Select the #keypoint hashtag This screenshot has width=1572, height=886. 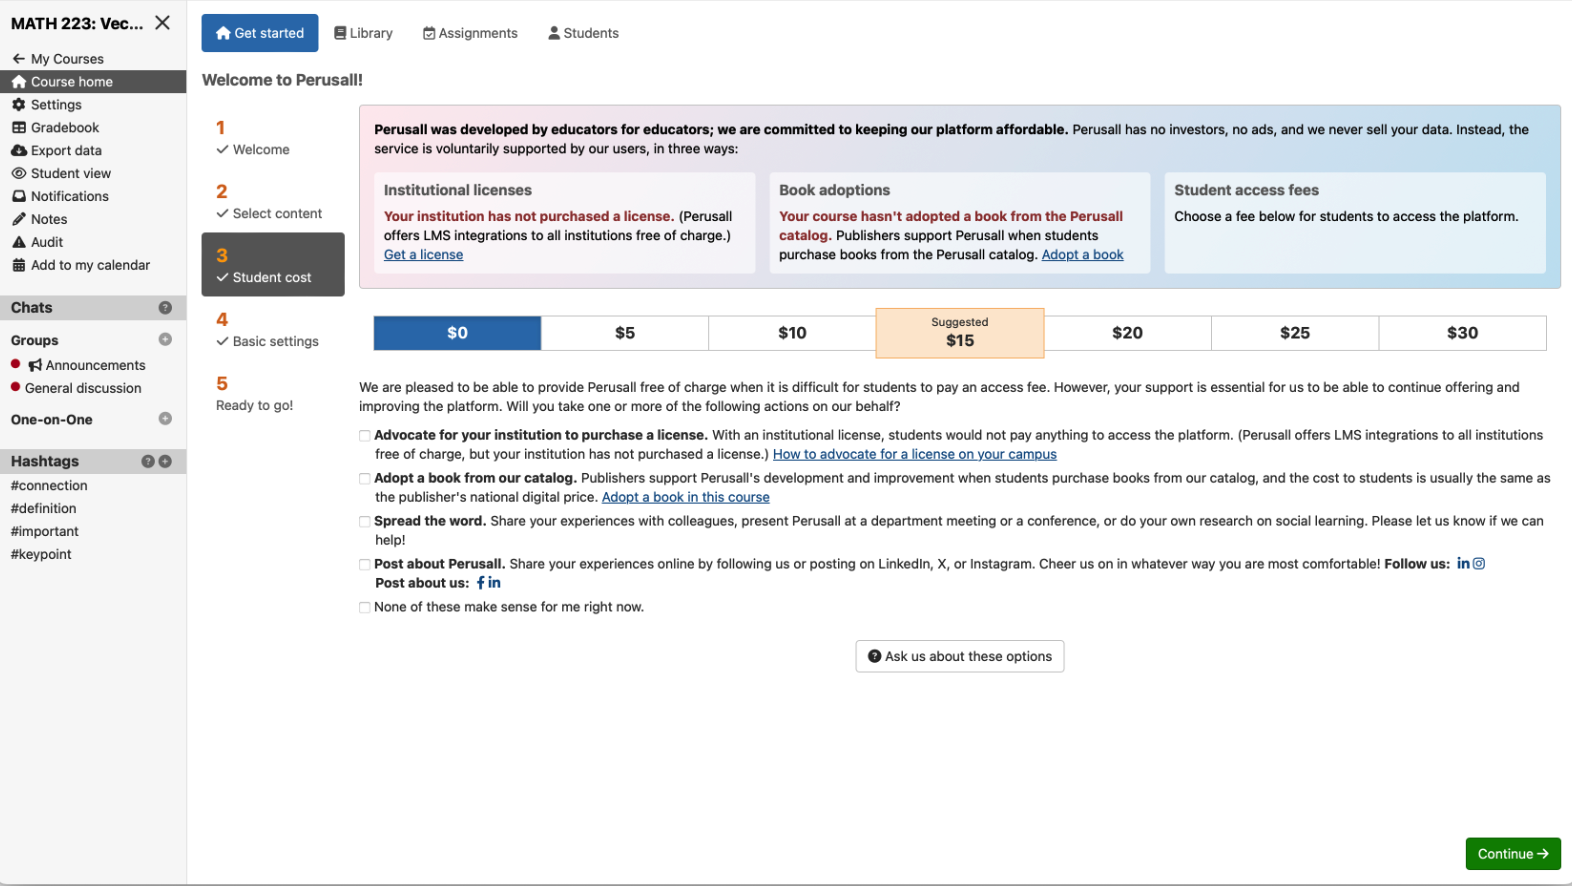(x=41, y=555)
